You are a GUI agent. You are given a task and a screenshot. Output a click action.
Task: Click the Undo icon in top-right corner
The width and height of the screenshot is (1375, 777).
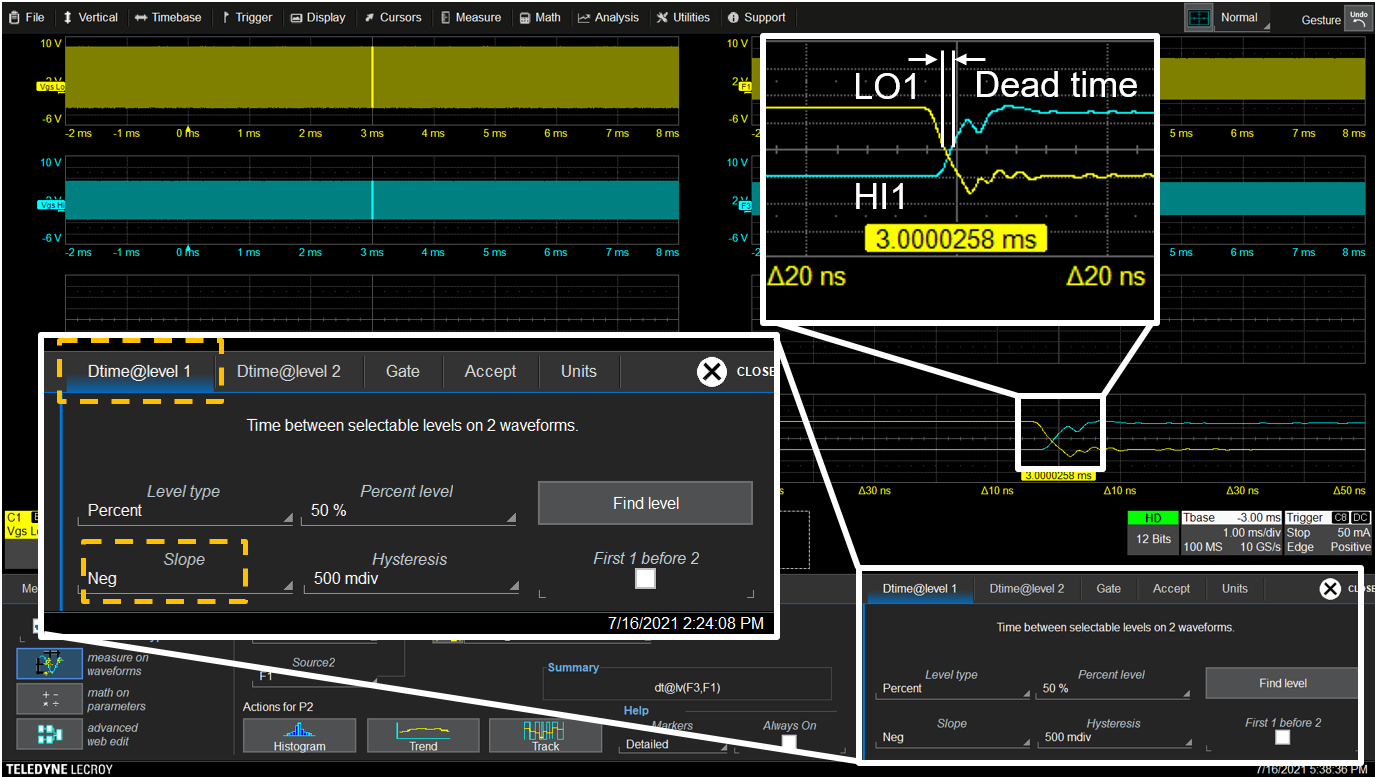tap(1359, 16)
